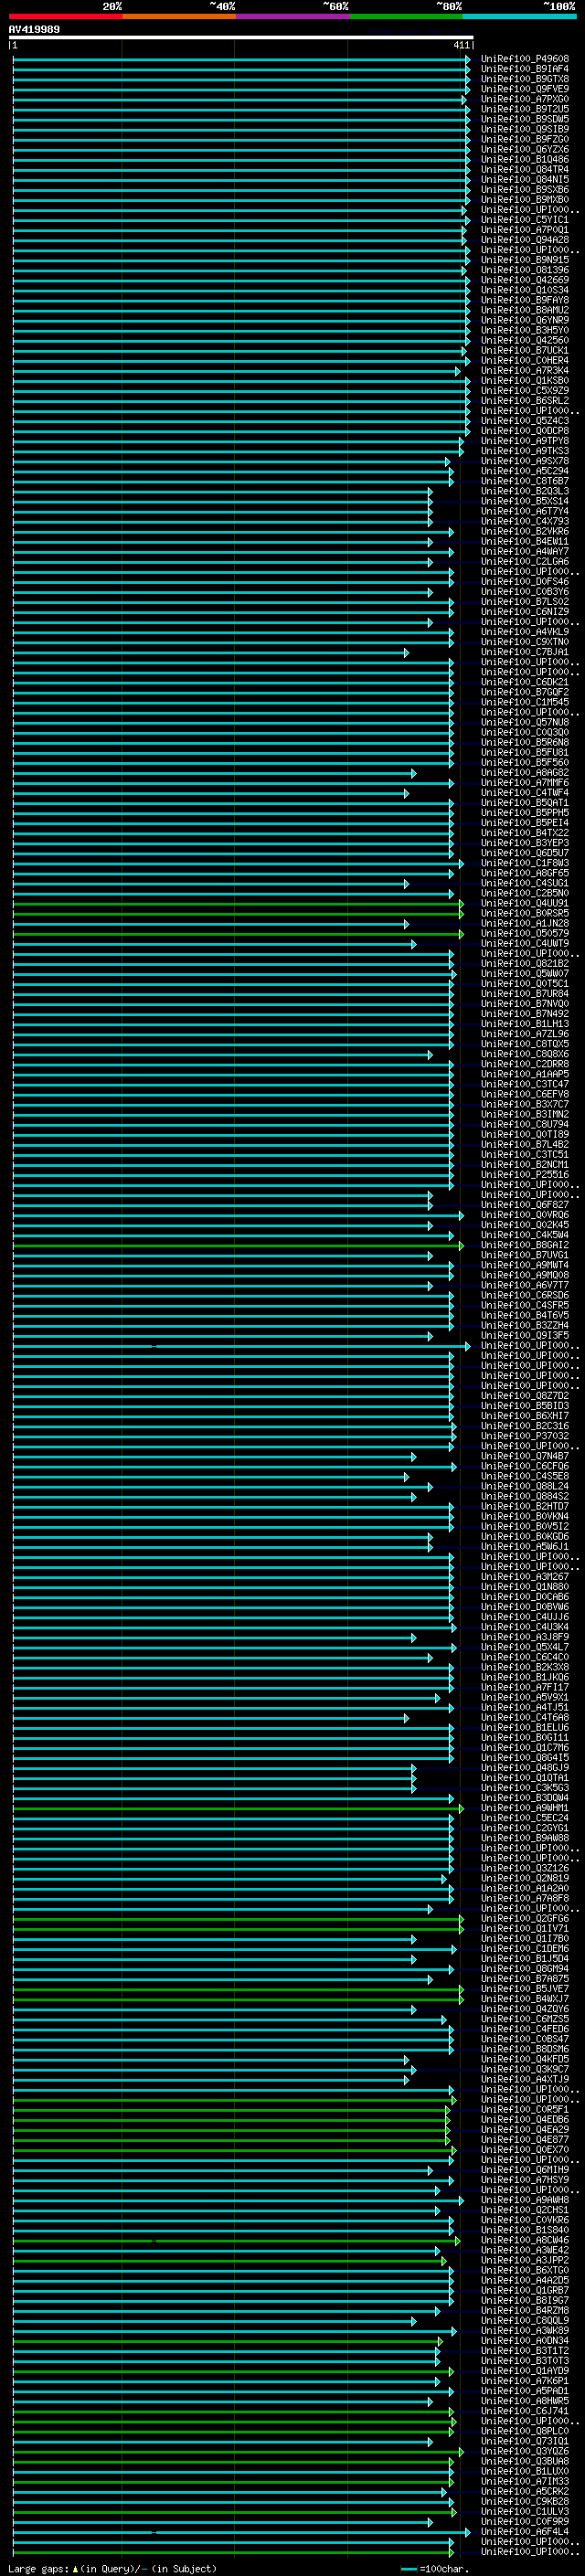Viewport: 585px width, 2576px height.
Task: Select hit UniRef100_A7R3K4
Action: pos(524,370)
